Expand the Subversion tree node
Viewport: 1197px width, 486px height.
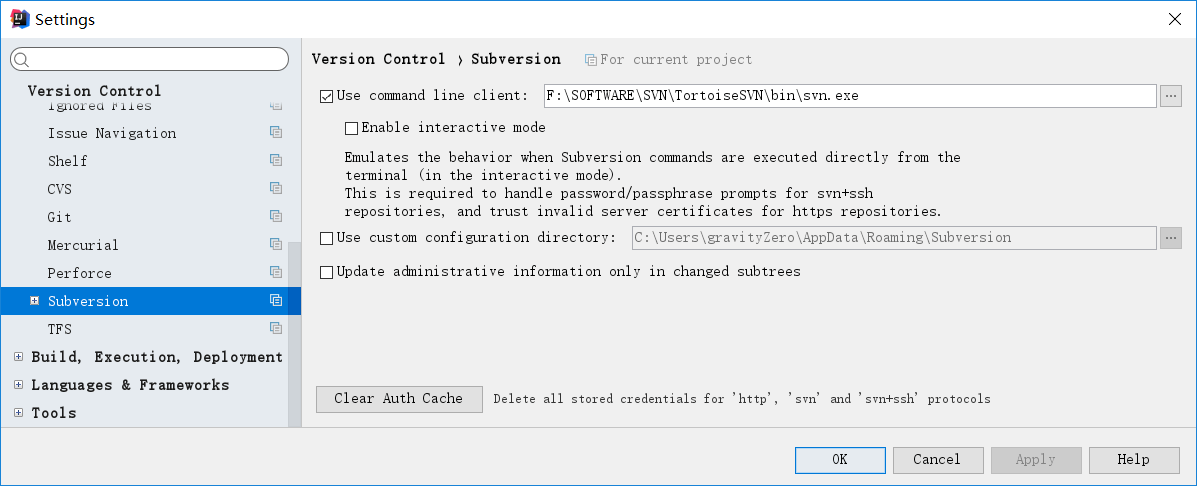click(x=34, y=301)
